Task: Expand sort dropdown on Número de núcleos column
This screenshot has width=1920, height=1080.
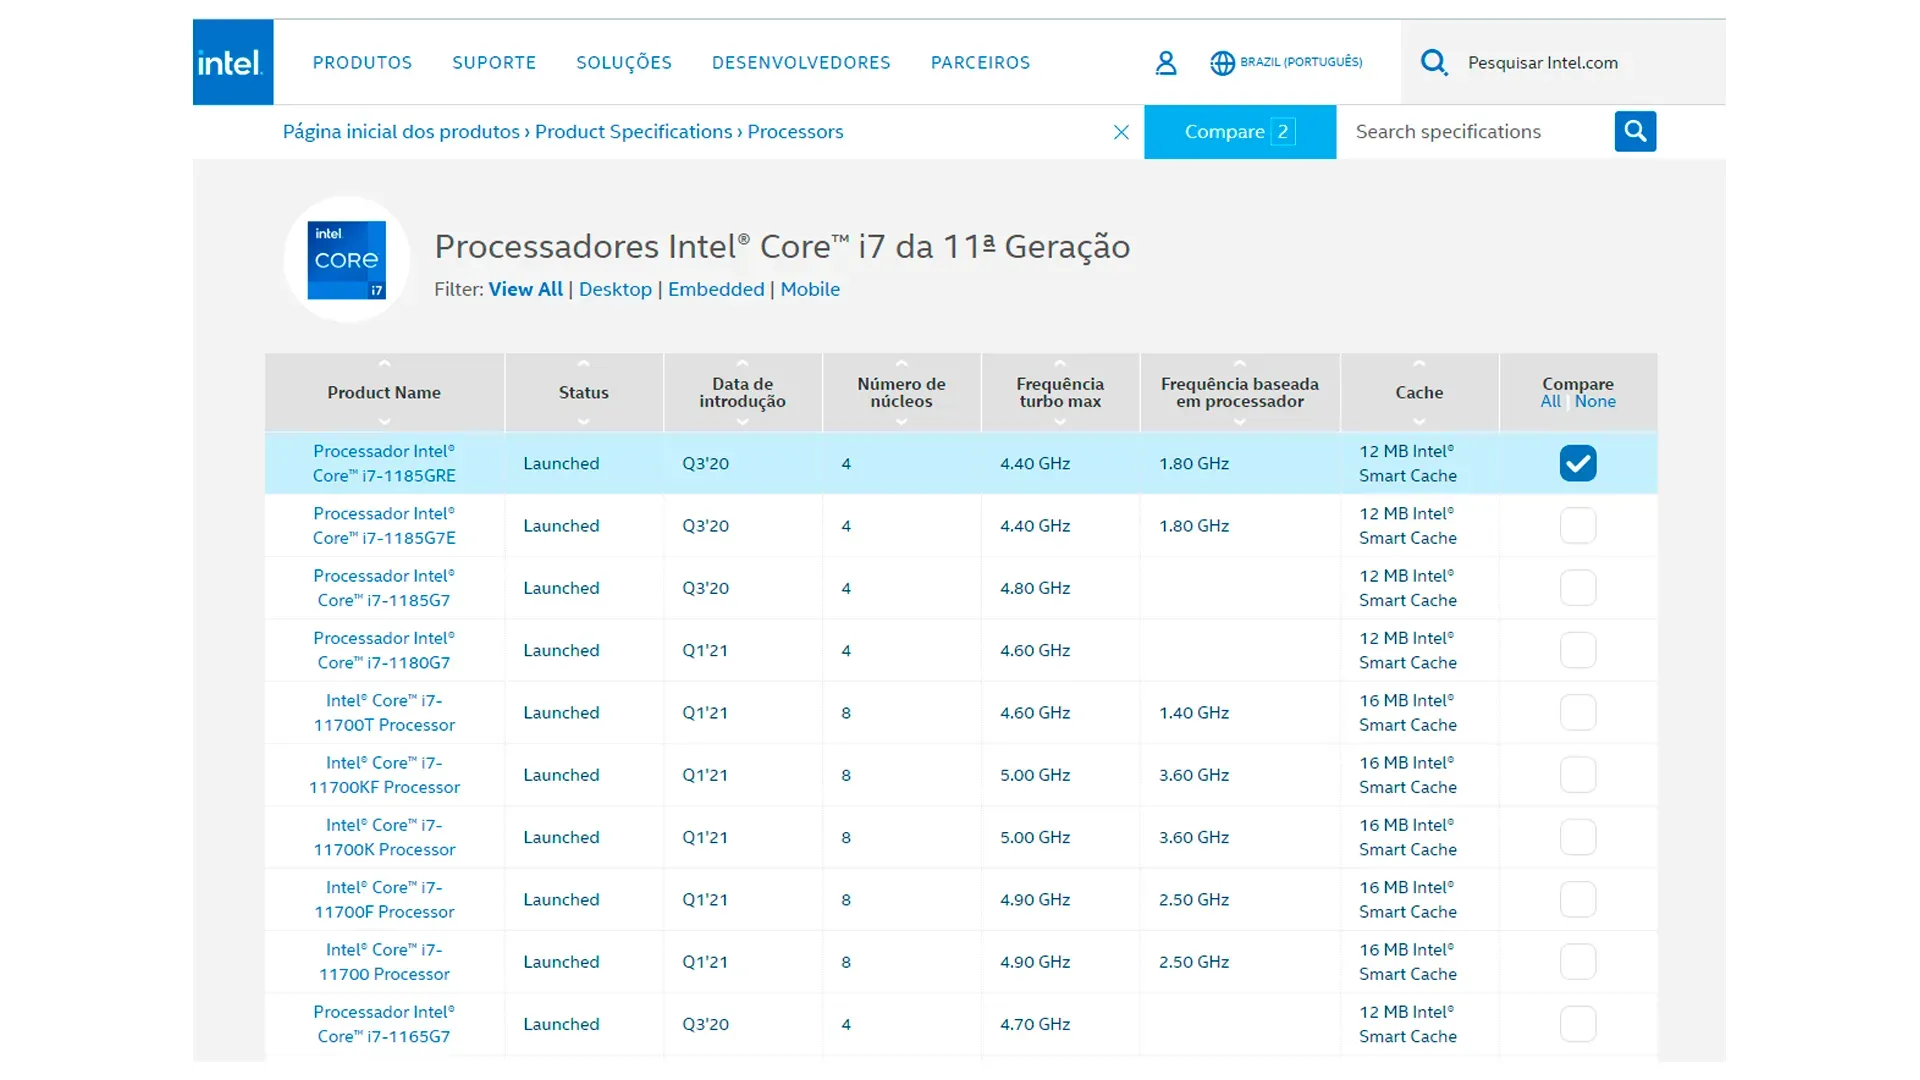Action: click(x=901, y=421)
